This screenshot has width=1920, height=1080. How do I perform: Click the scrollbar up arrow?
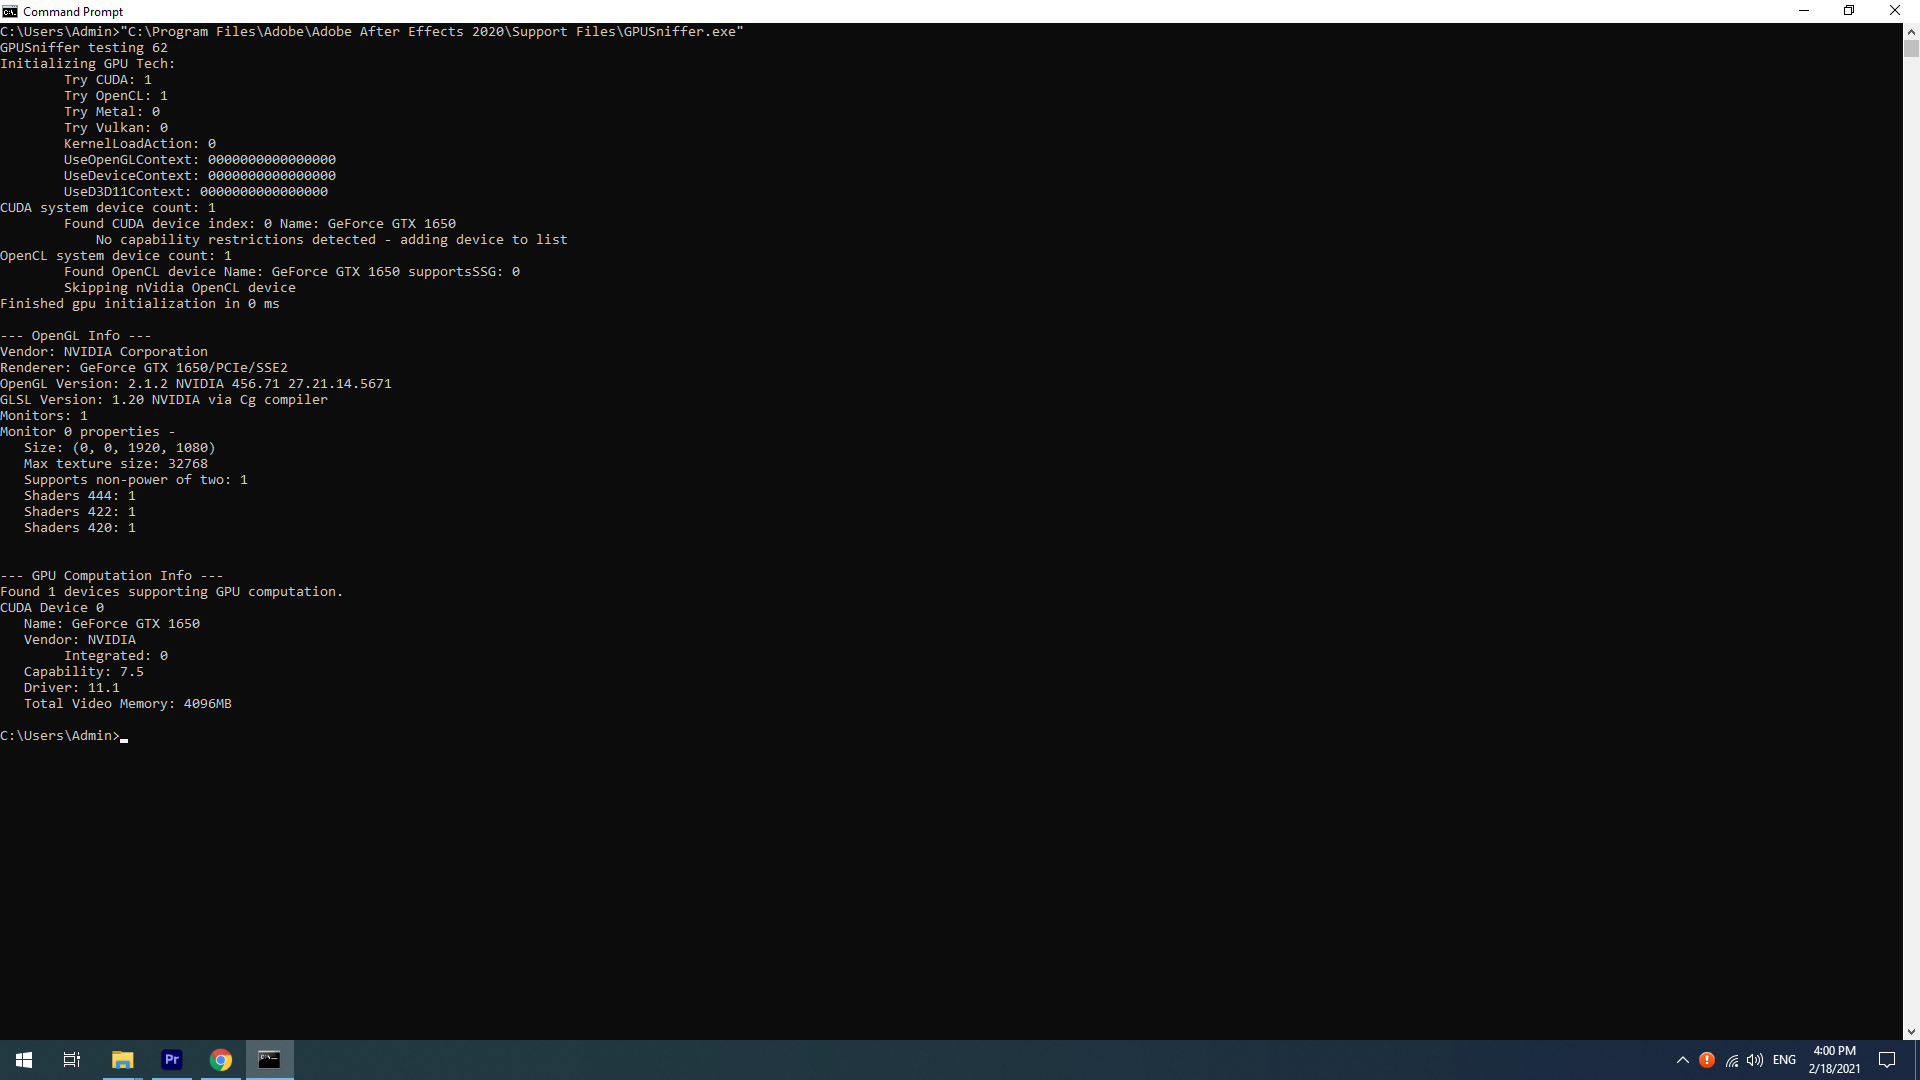[1911, 31]
